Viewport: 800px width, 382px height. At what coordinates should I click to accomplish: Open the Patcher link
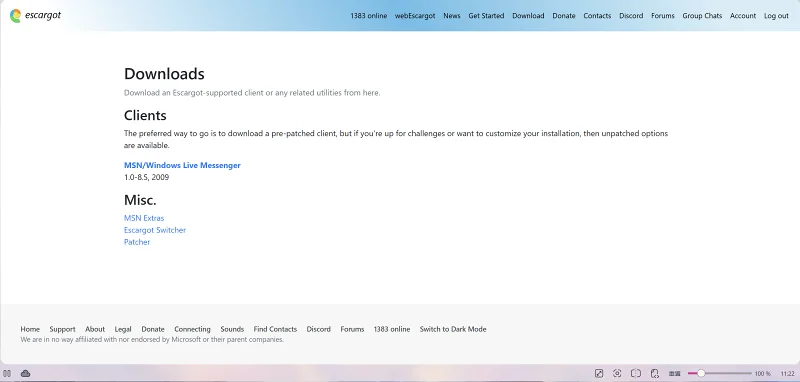(x=137, y=242)
